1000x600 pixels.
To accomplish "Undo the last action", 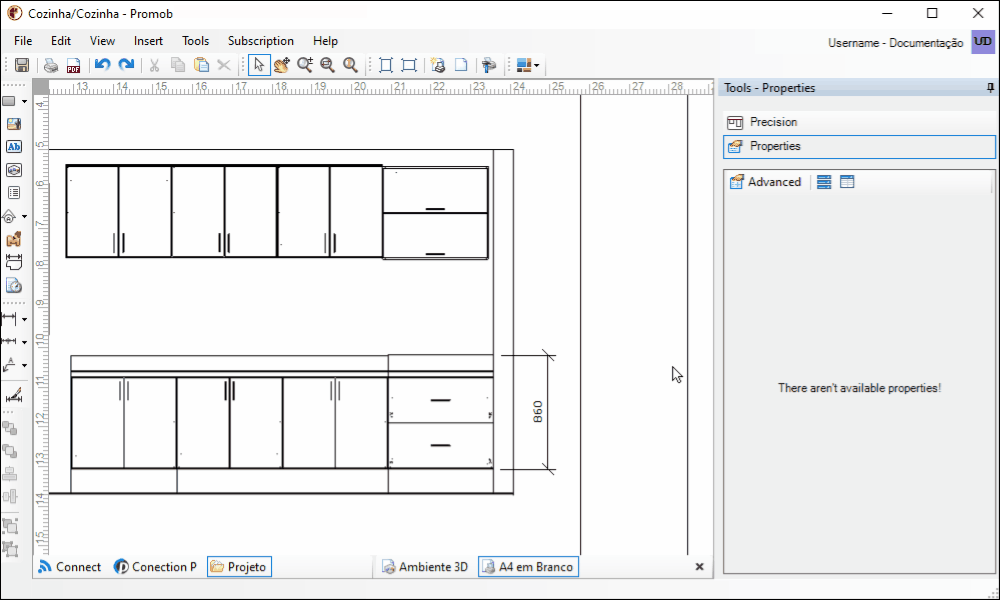I will pyautogui.click(x=103, y=65).
